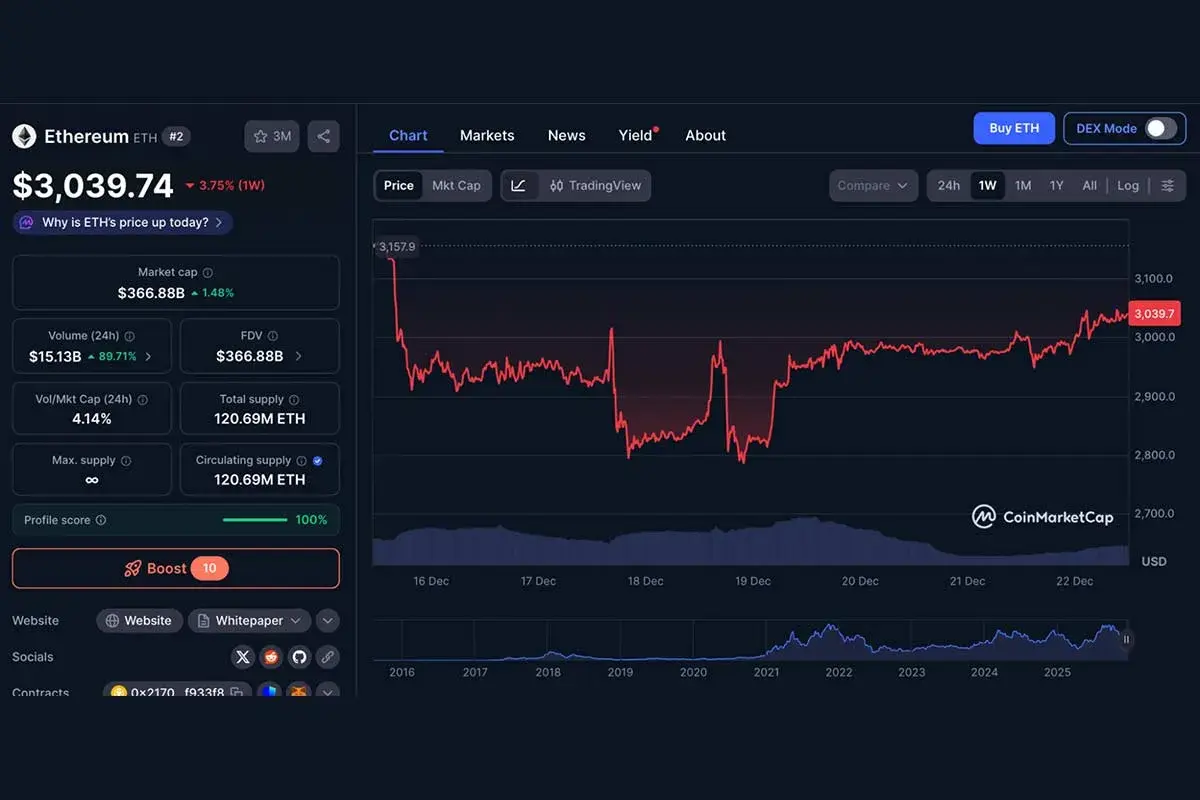Copy the ETH contract address
Screen dimensions: 1200x800
tap(238, 691)
